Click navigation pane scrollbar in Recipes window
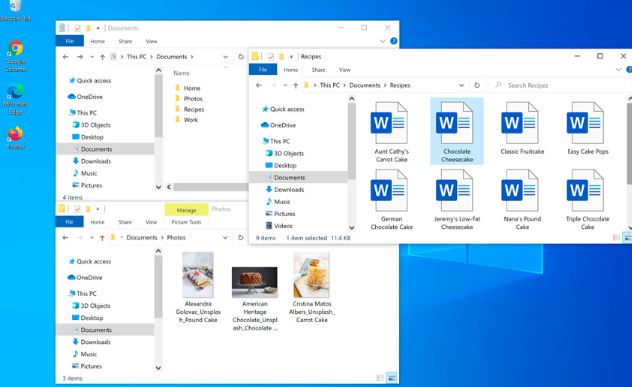Viewport: 632px width, 387px height. (x=351, y=141)
